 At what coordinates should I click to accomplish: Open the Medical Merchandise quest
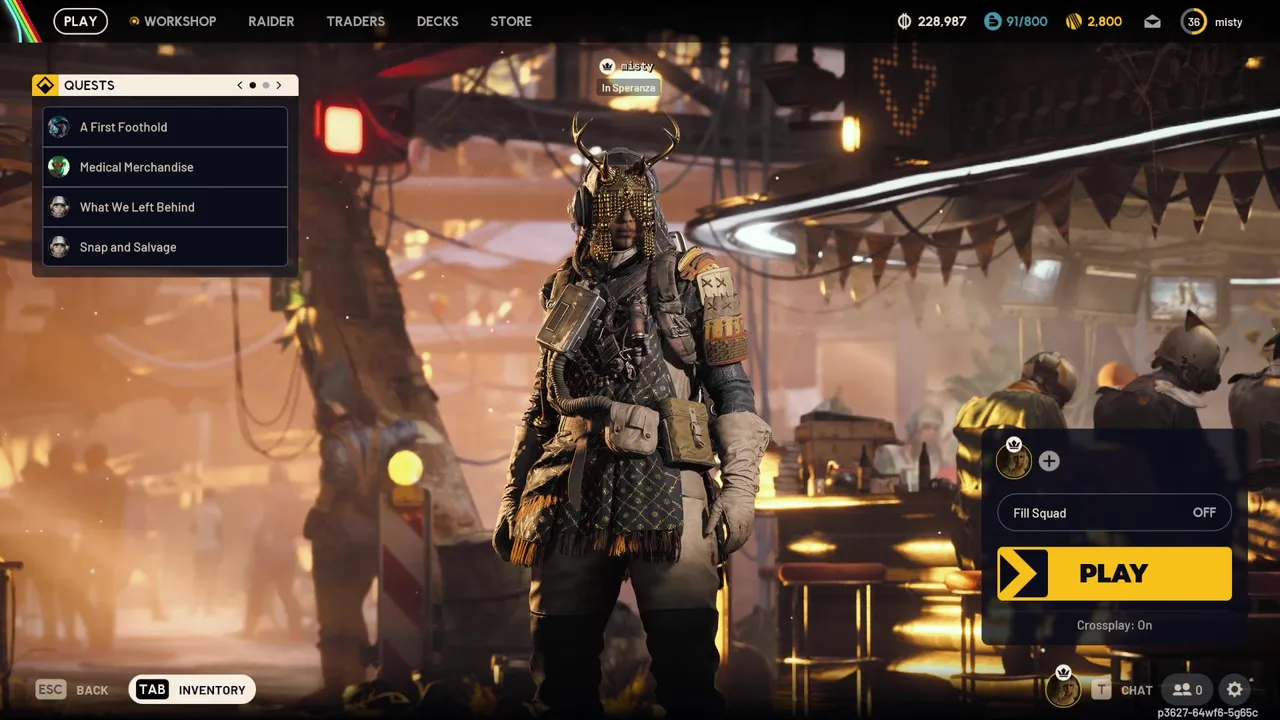(165, 167)
